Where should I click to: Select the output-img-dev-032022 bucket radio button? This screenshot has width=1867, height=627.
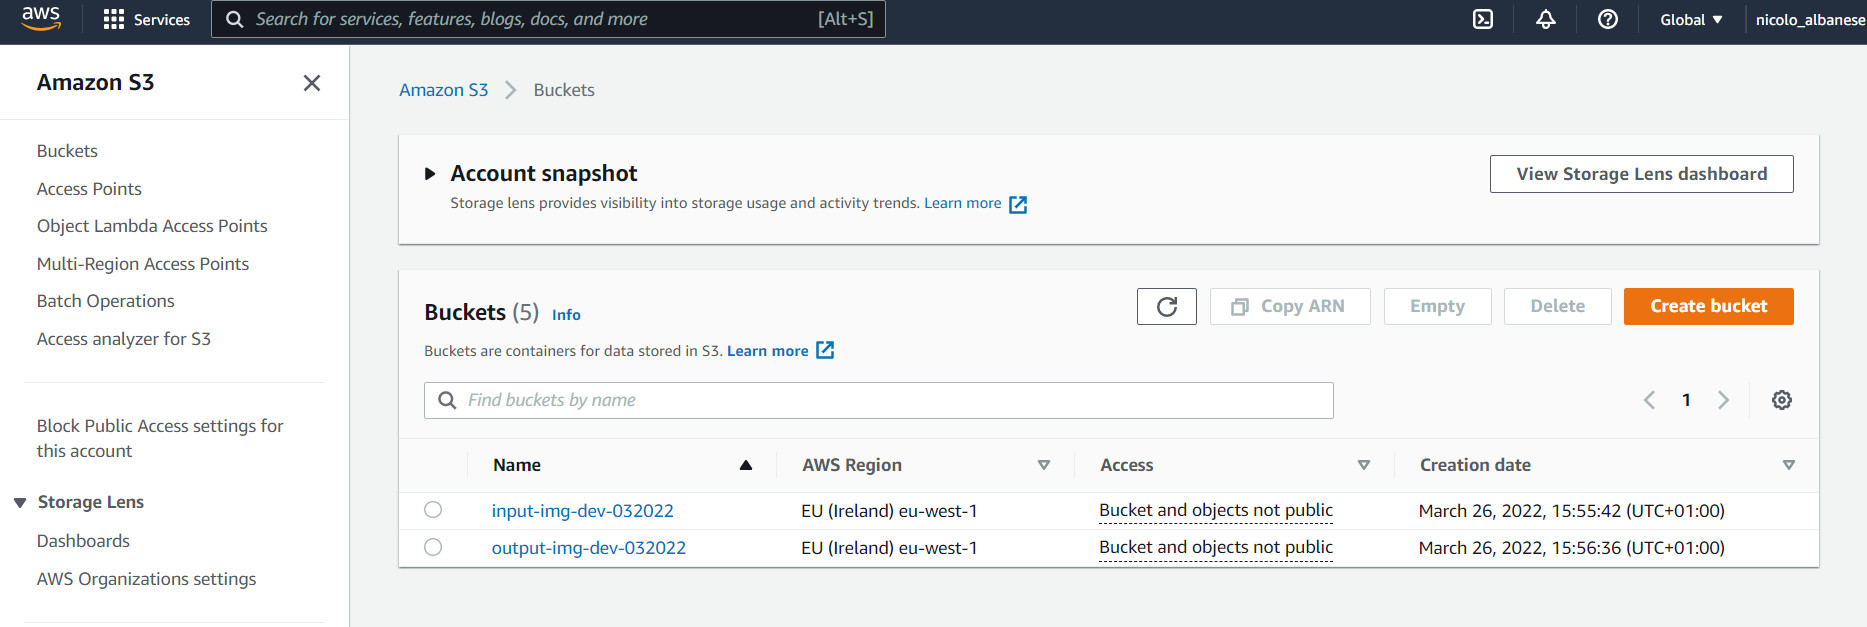pos(433,547)
